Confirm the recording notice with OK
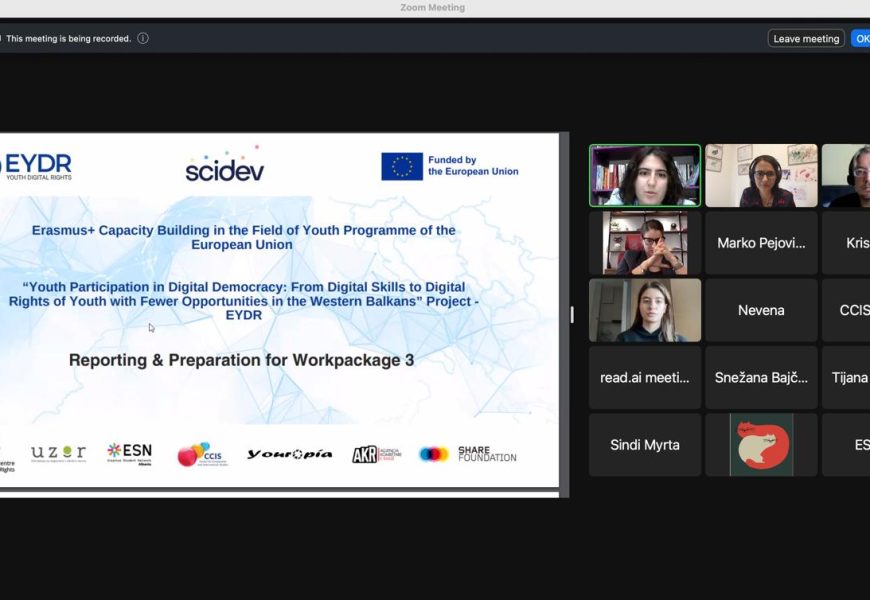 point(860,38)
